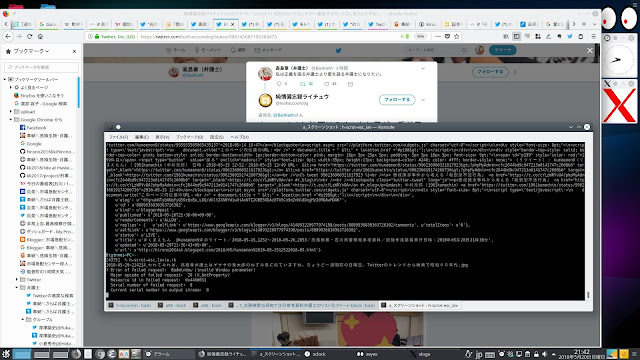Viewport: 640px width, 360px height.
Task: Open the jp keyboard layout indicator
Action: (479, 354)
